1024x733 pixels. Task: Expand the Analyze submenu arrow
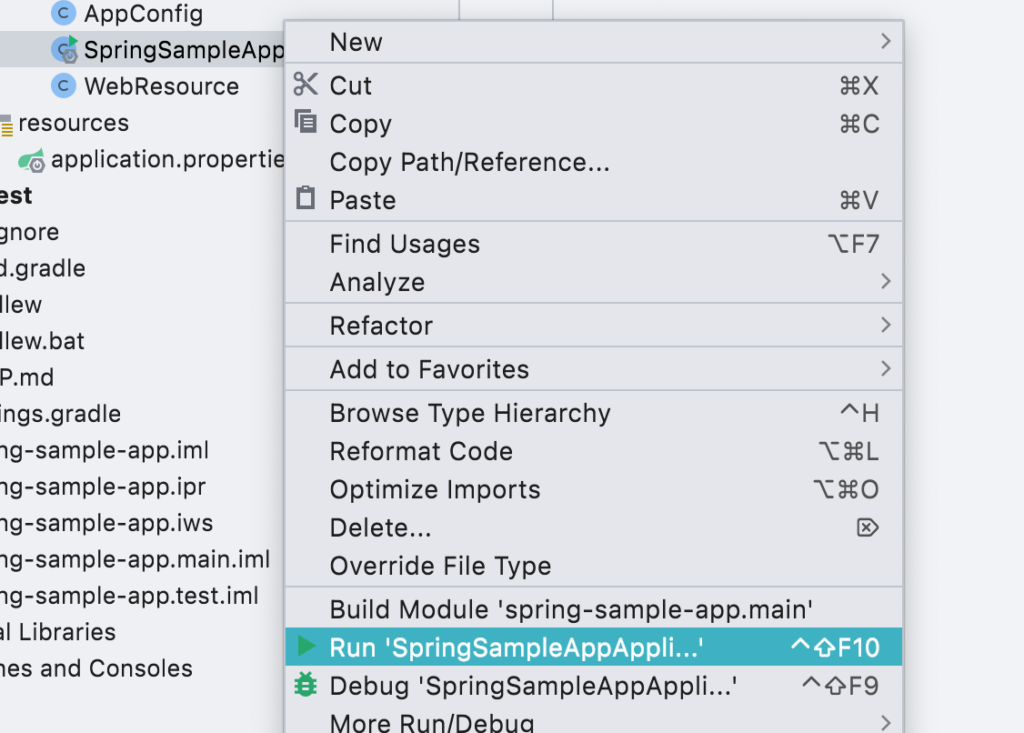[885, 282]
